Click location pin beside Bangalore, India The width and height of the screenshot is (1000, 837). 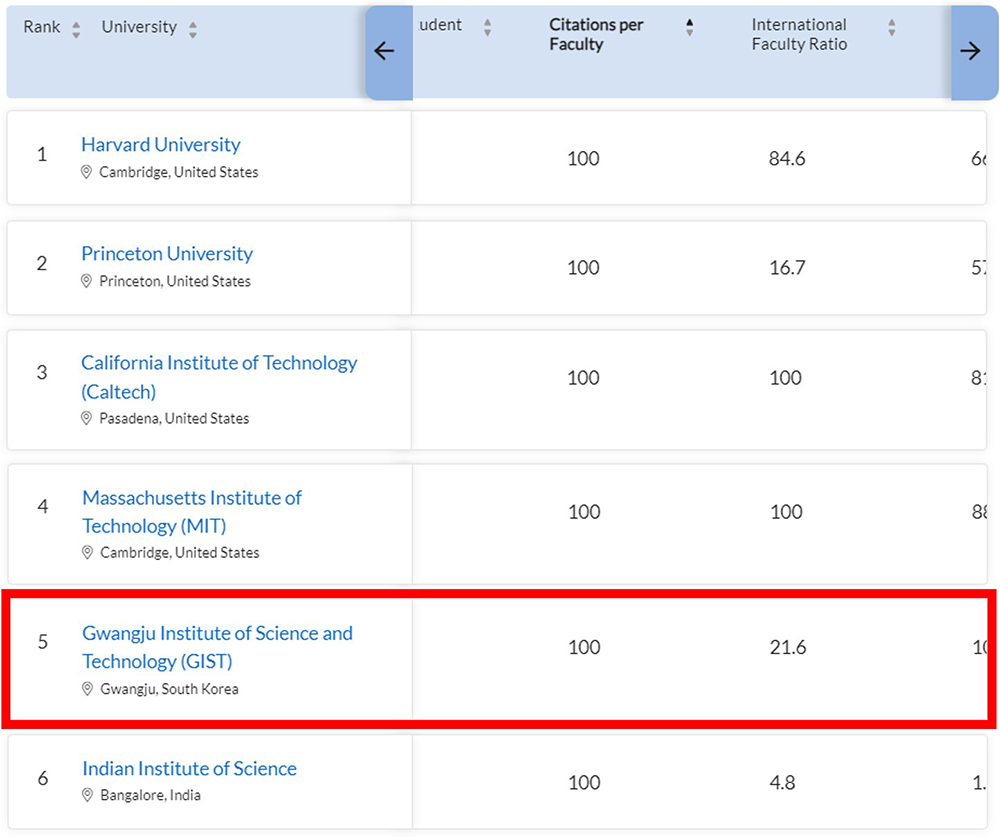point(88,796)
